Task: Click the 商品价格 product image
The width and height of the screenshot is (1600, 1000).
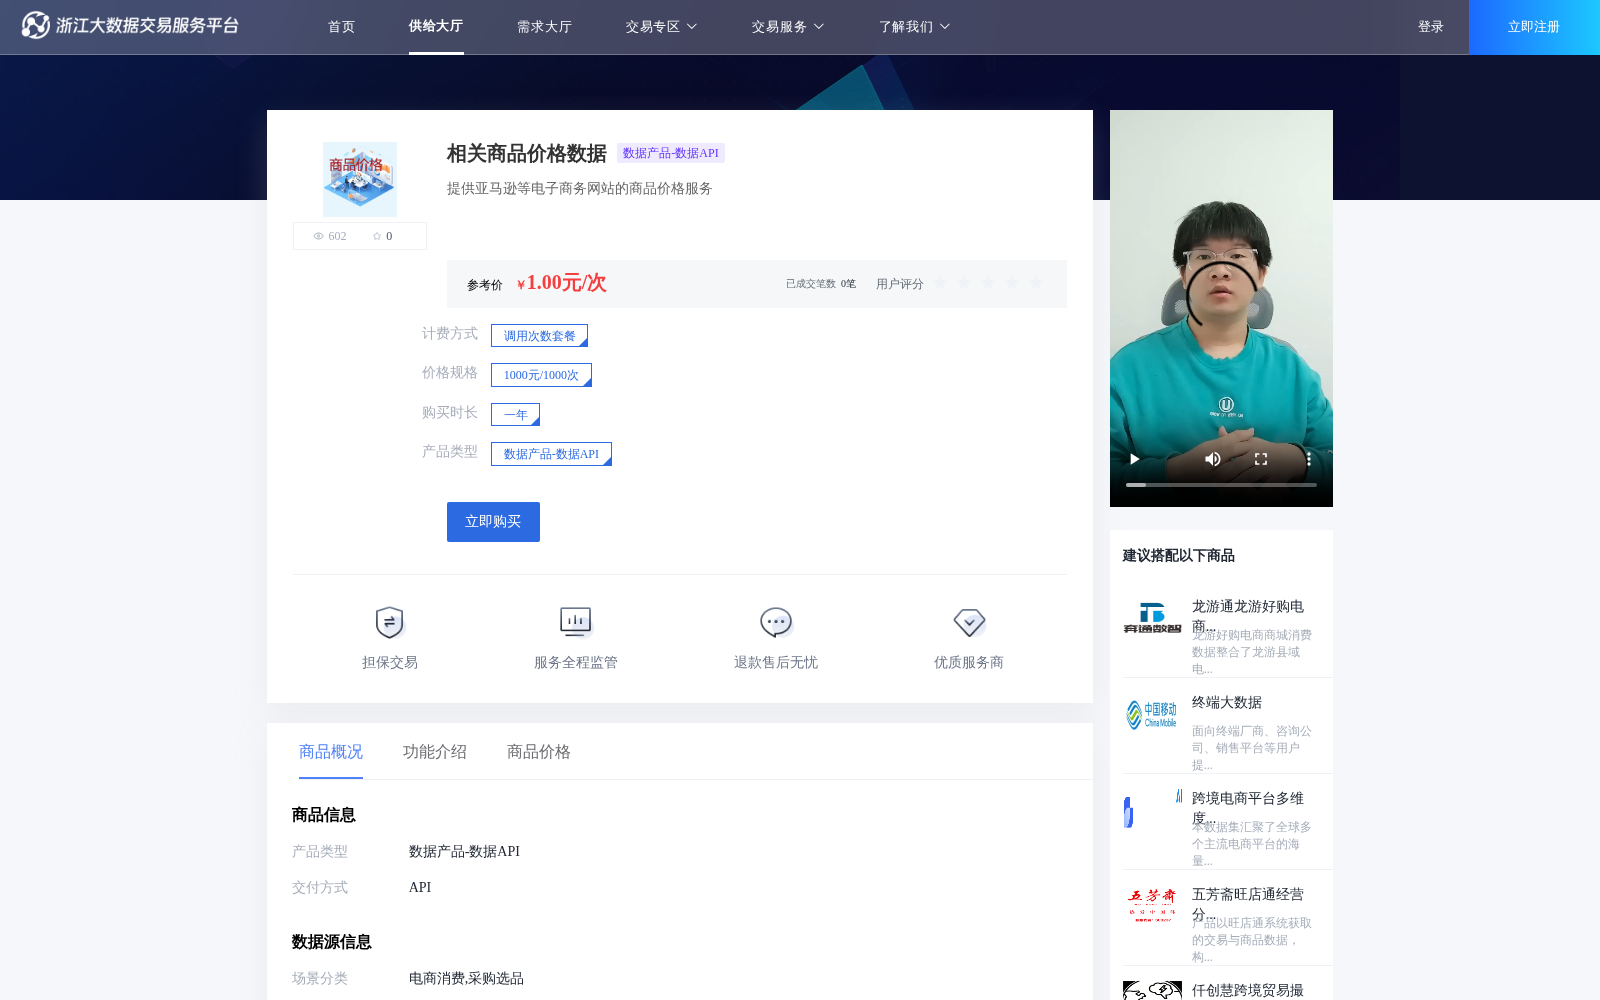Action: (360, 179)
